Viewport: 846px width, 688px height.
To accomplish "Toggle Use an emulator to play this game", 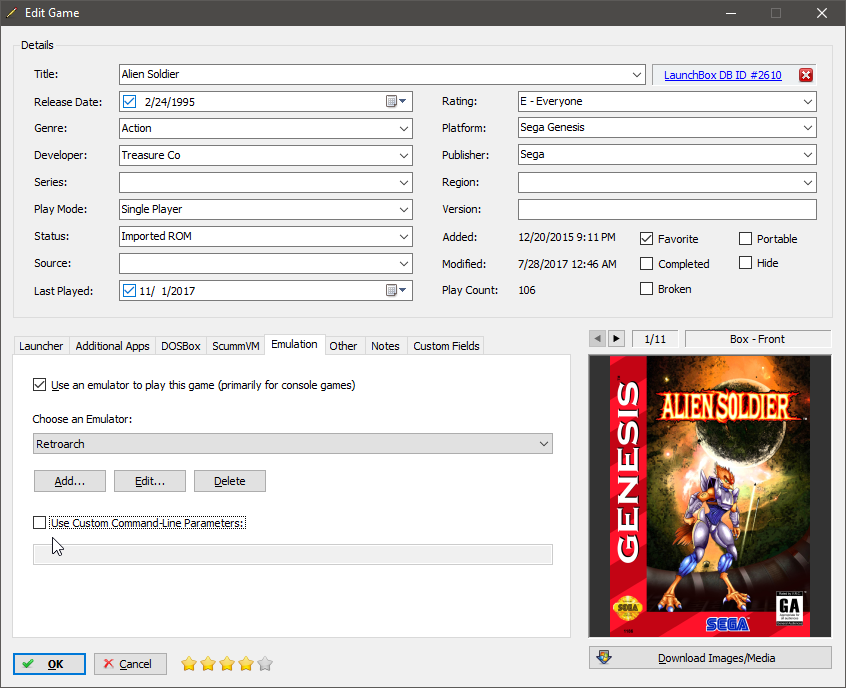I will pos(39,385).
